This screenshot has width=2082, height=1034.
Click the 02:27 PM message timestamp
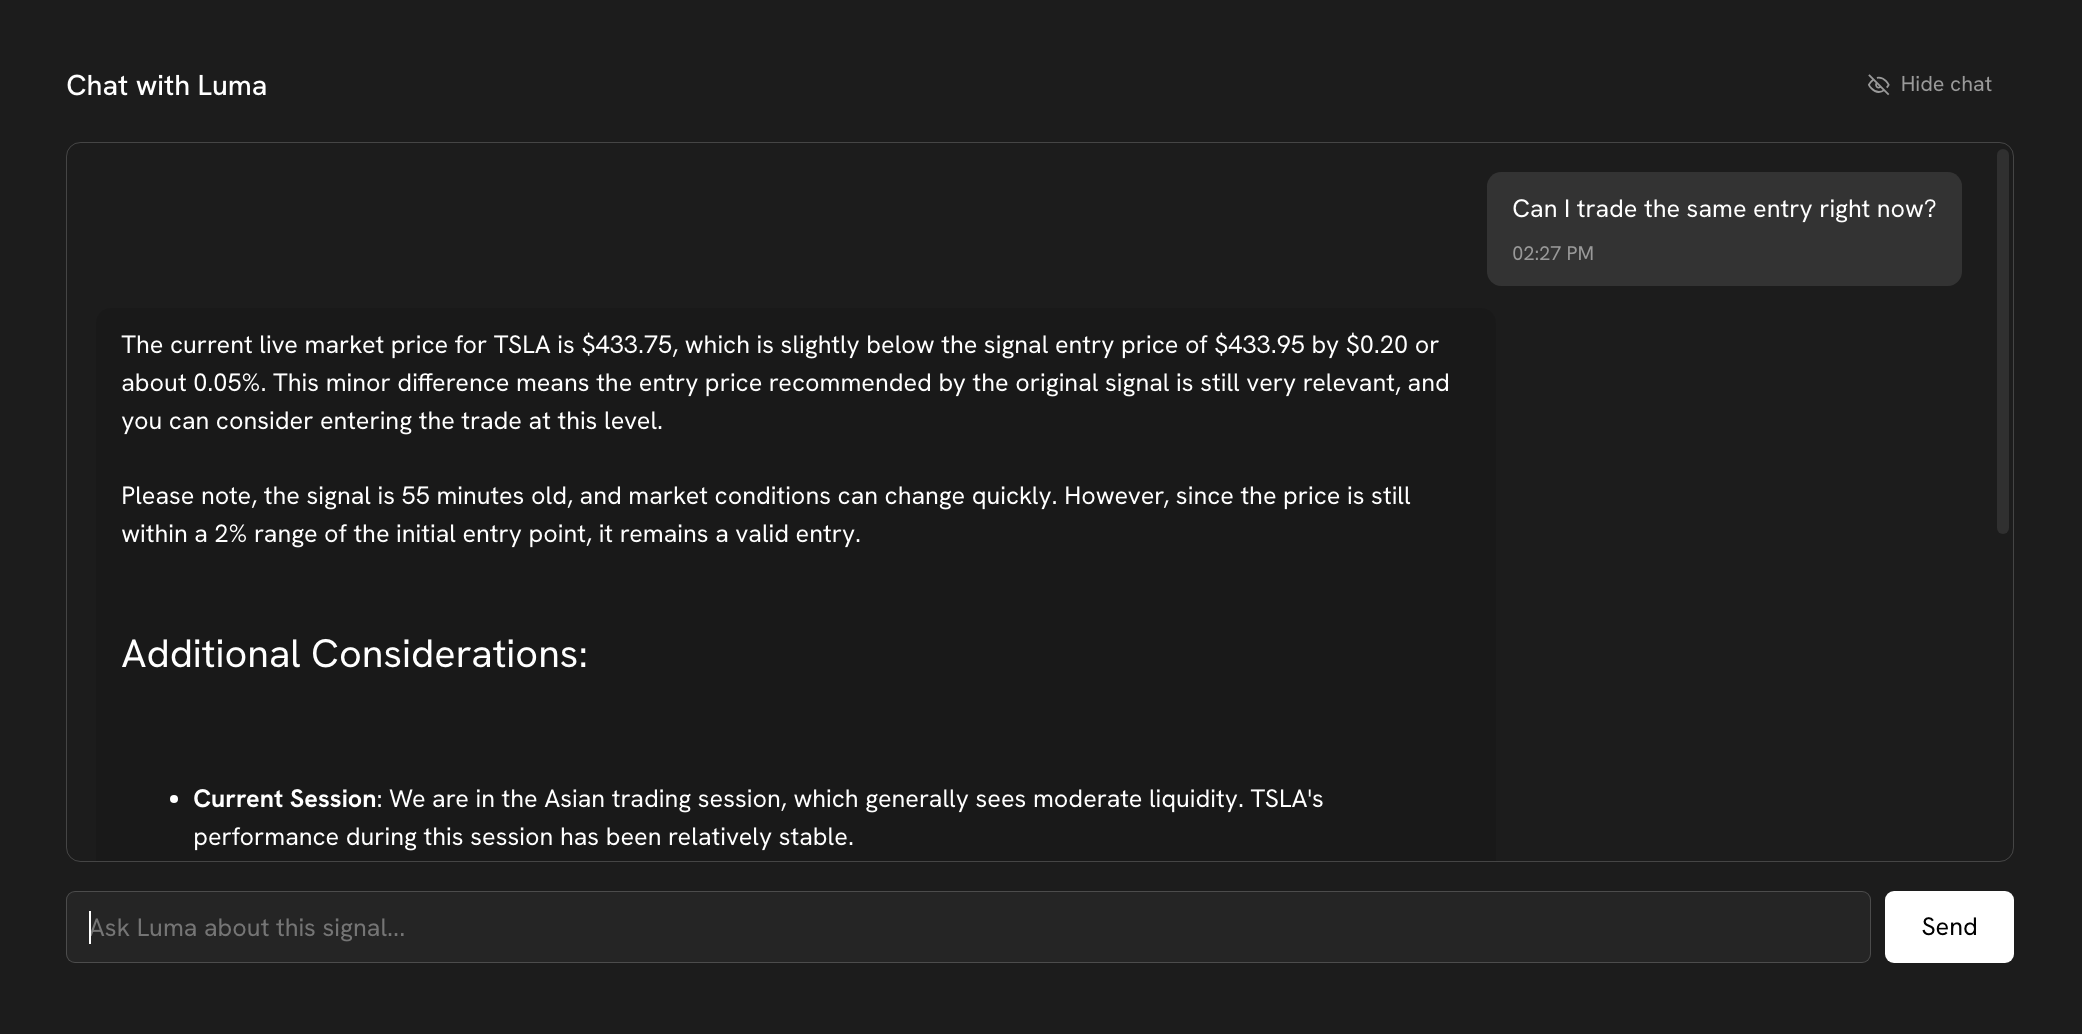point(1552,254)
